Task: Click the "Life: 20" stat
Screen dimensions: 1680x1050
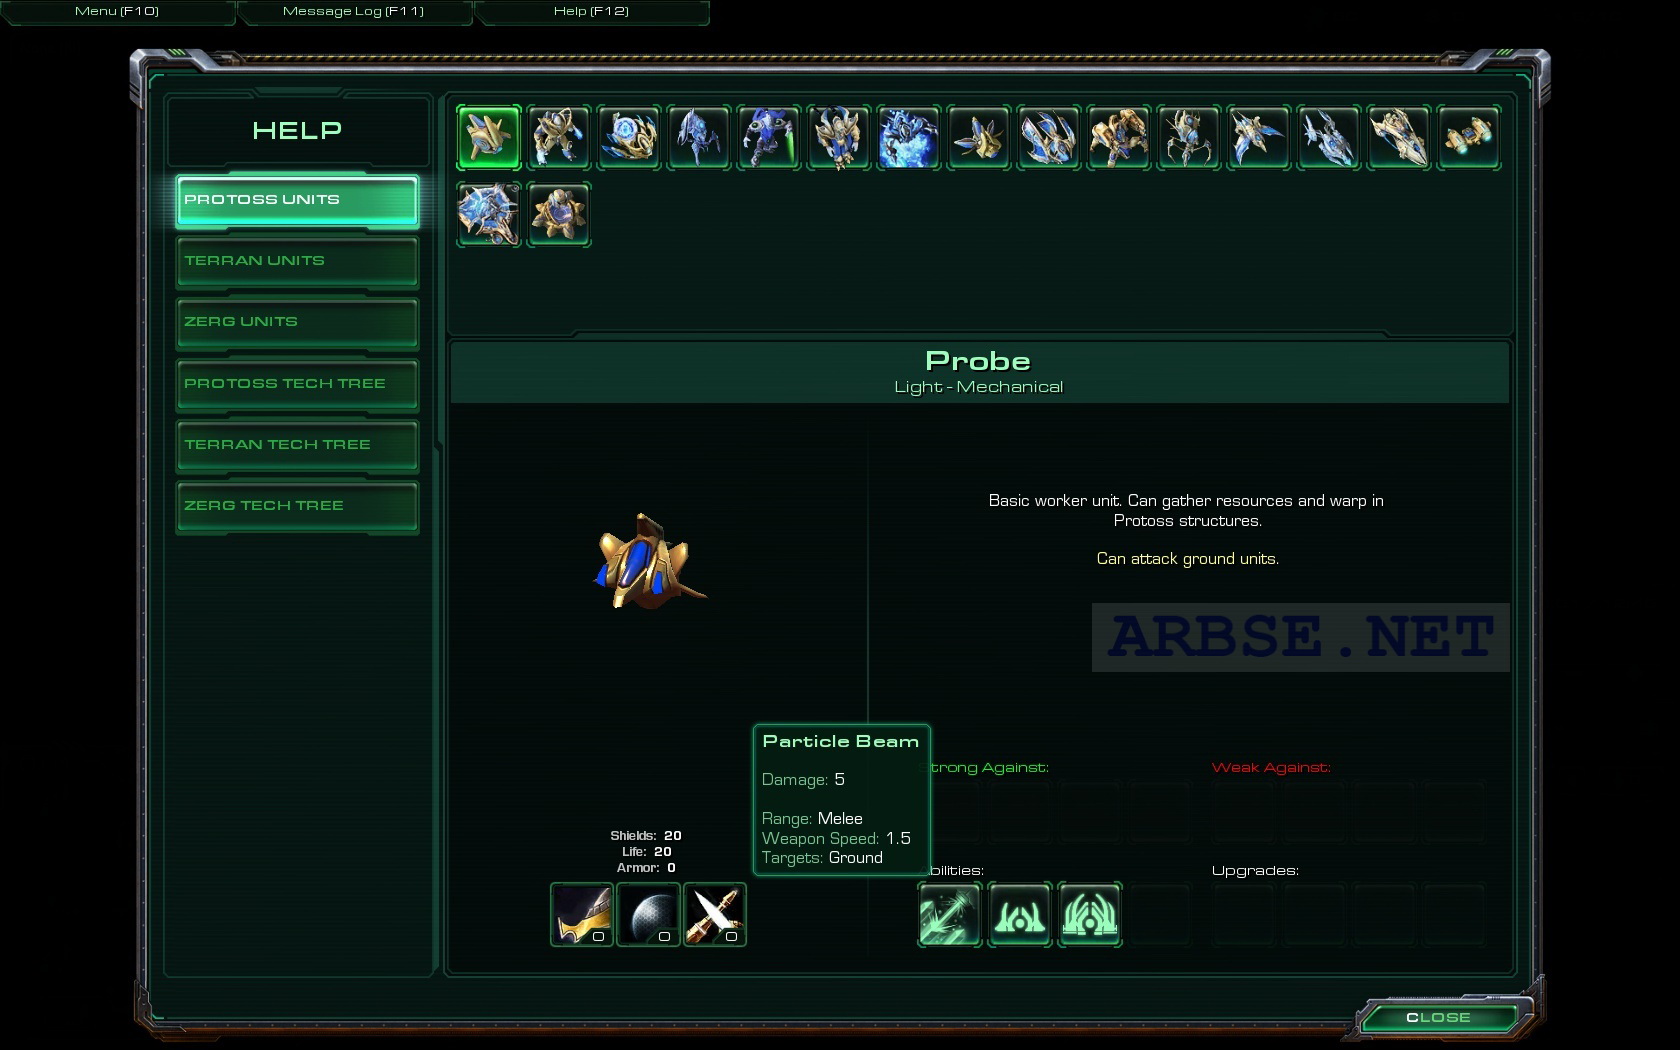Action: [x=647, y=851]
